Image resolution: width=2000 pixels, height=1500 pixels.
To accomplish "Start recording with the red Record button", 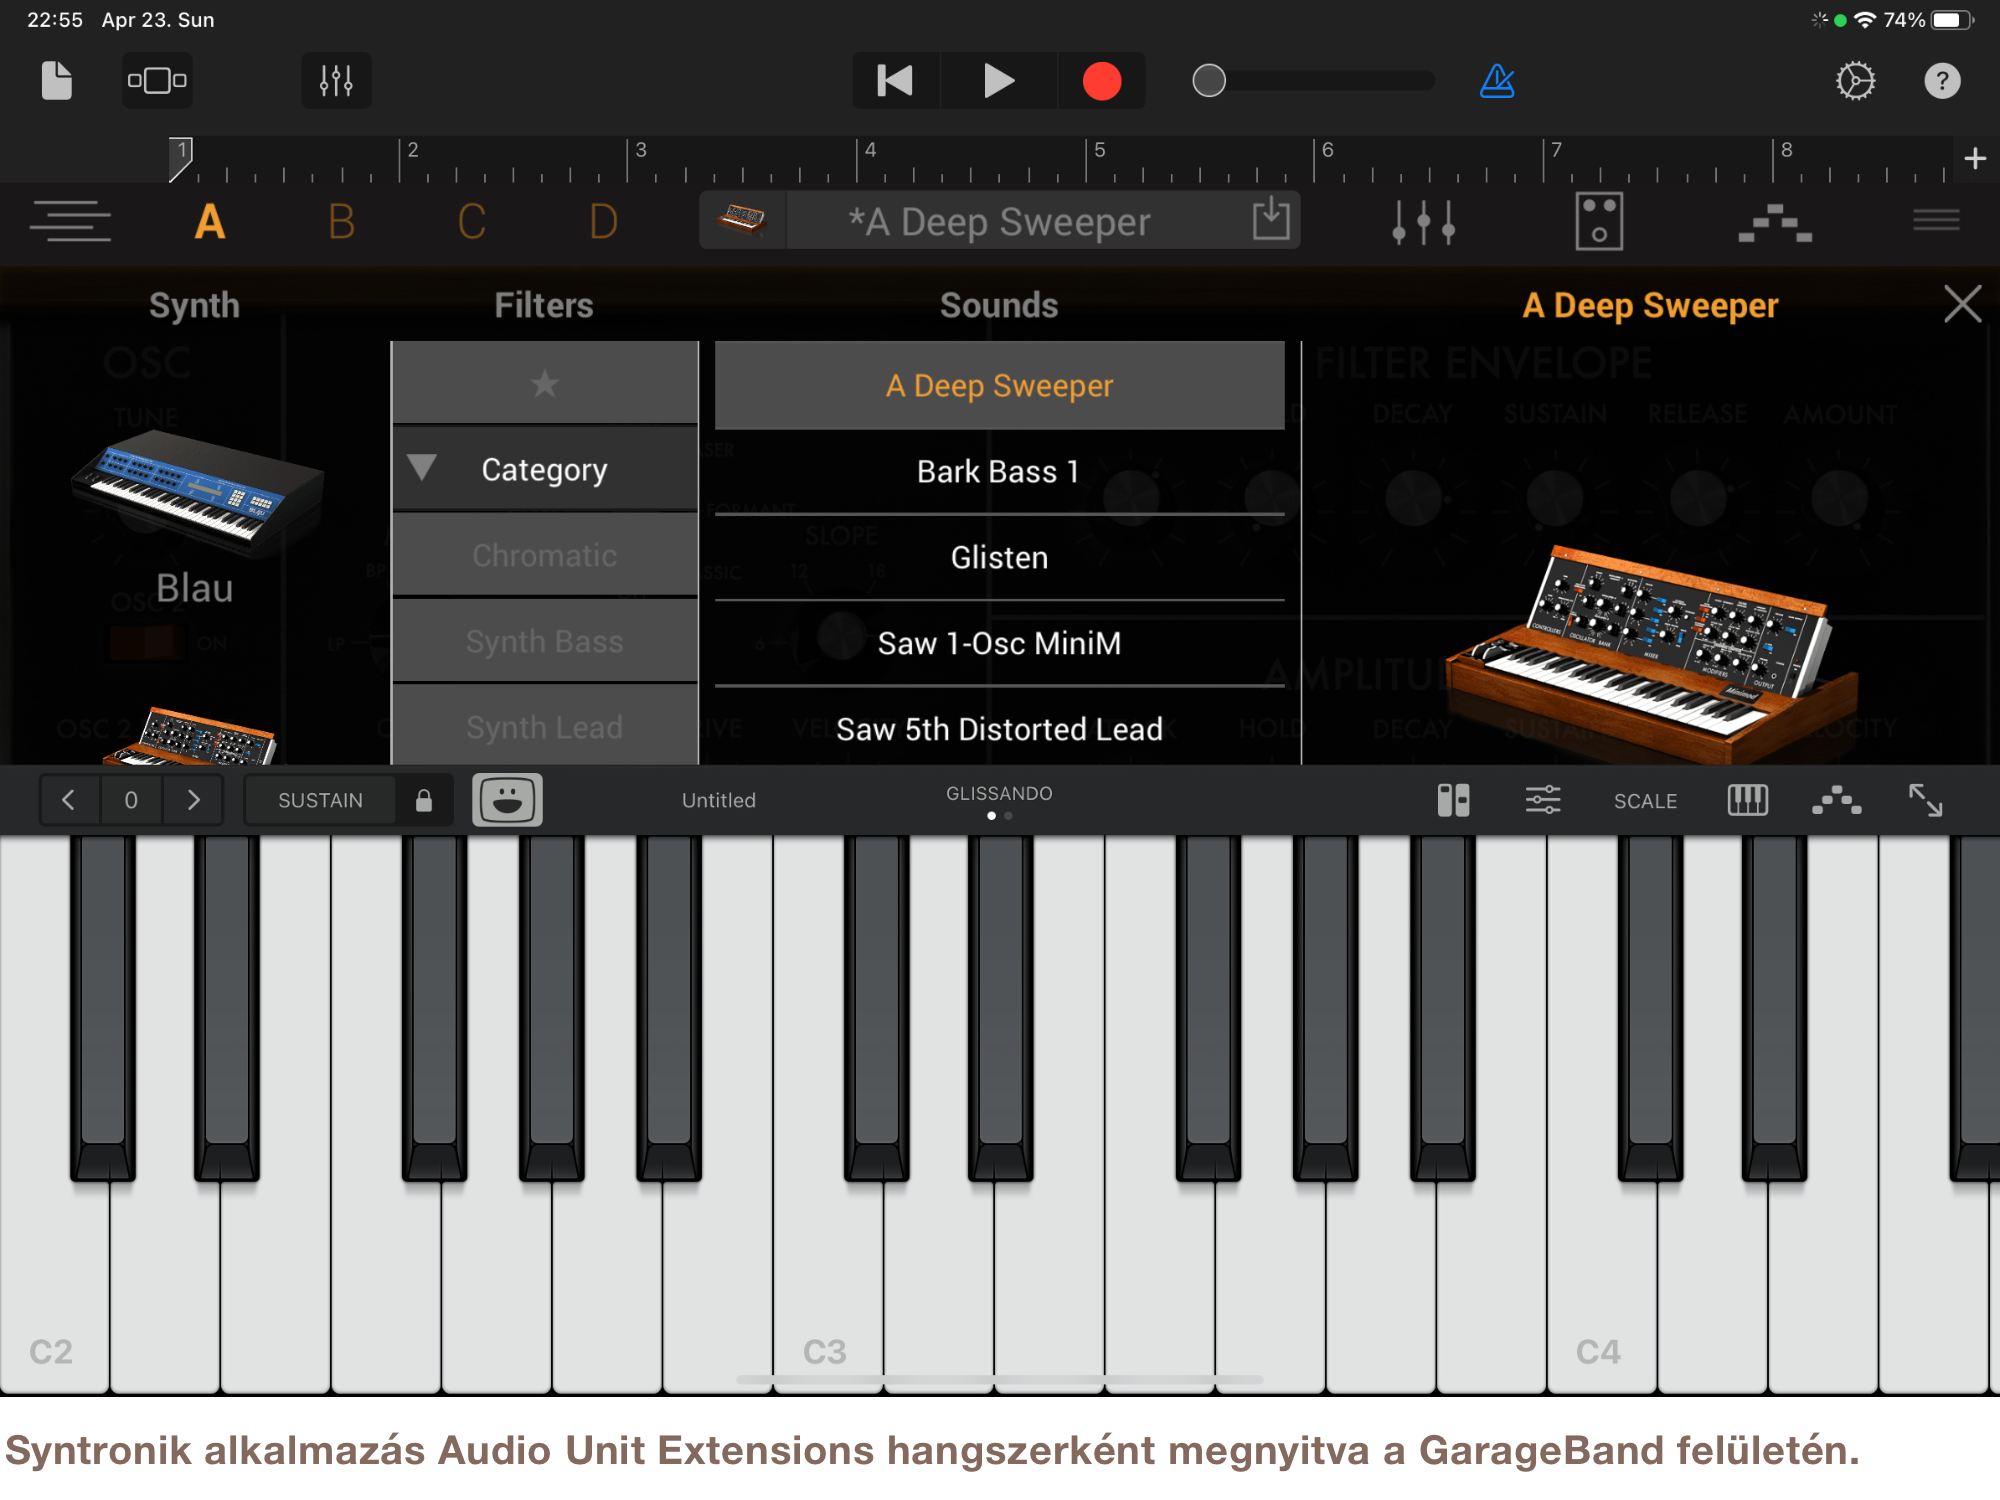I will tap(1102, 81).
